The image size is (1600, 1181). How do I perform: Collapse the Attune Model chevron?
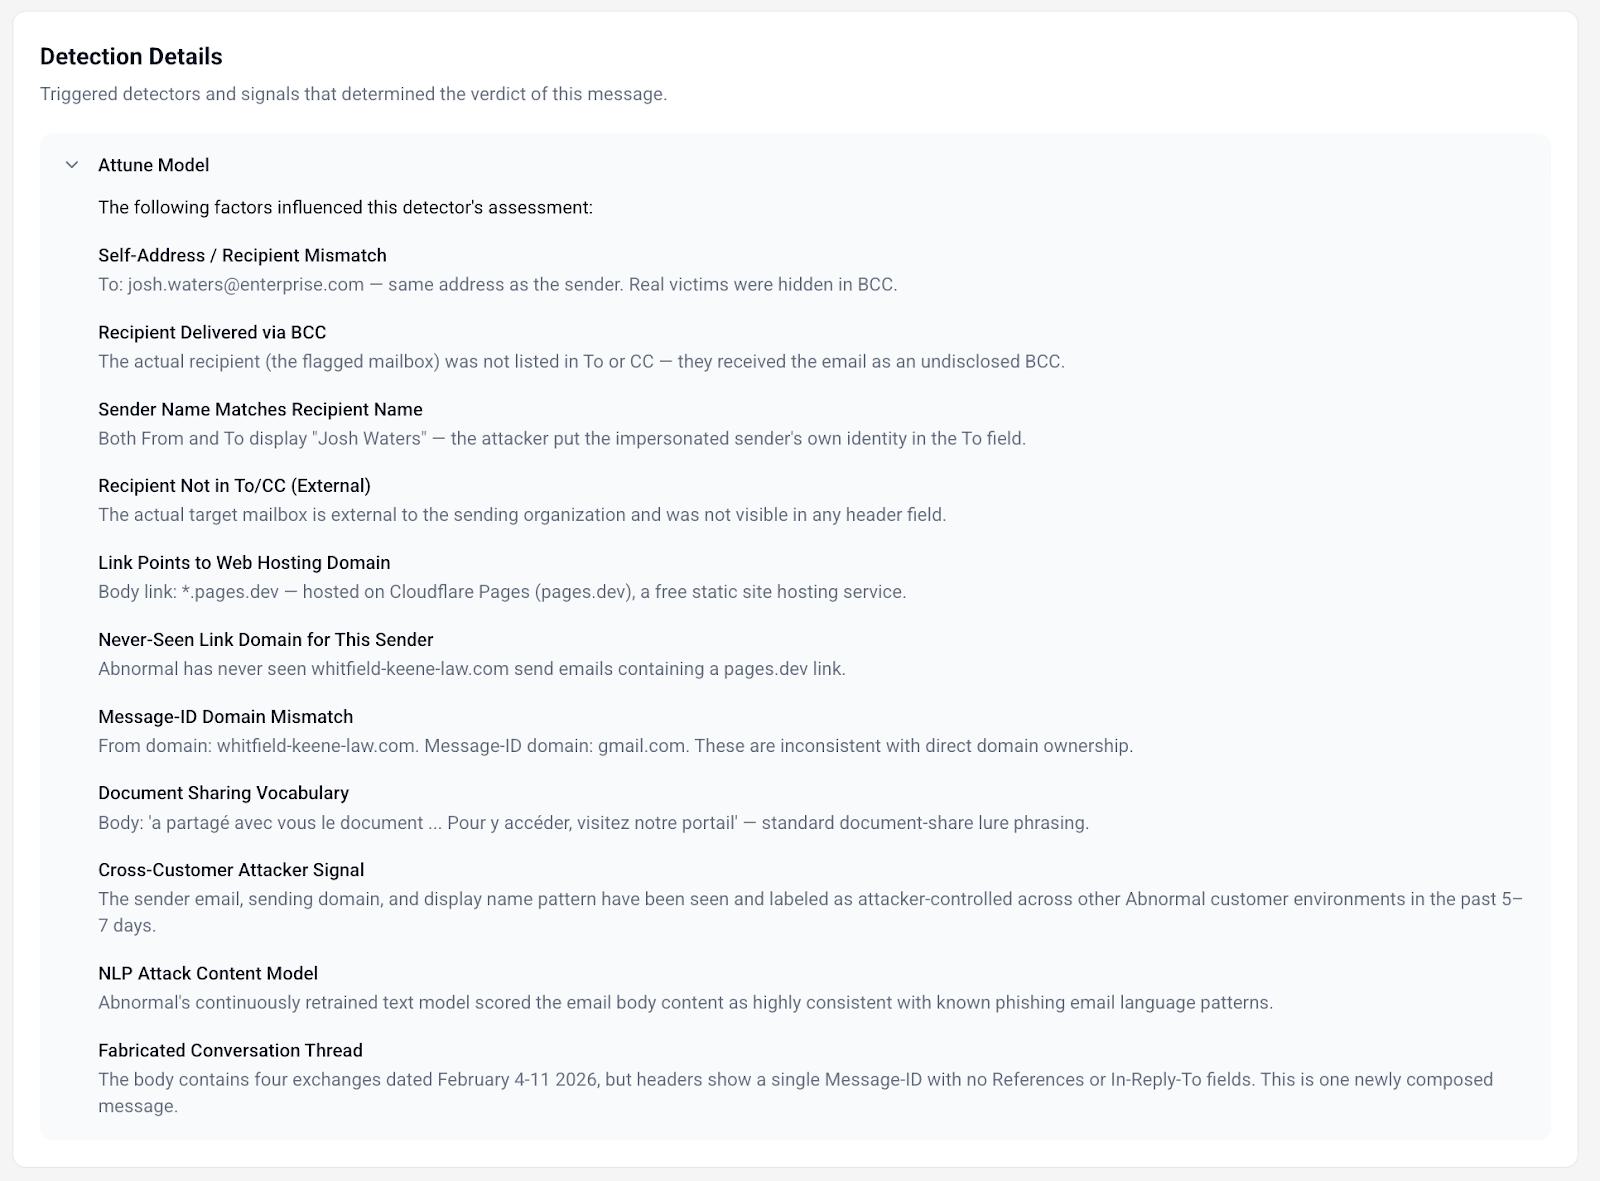[72, 165]
